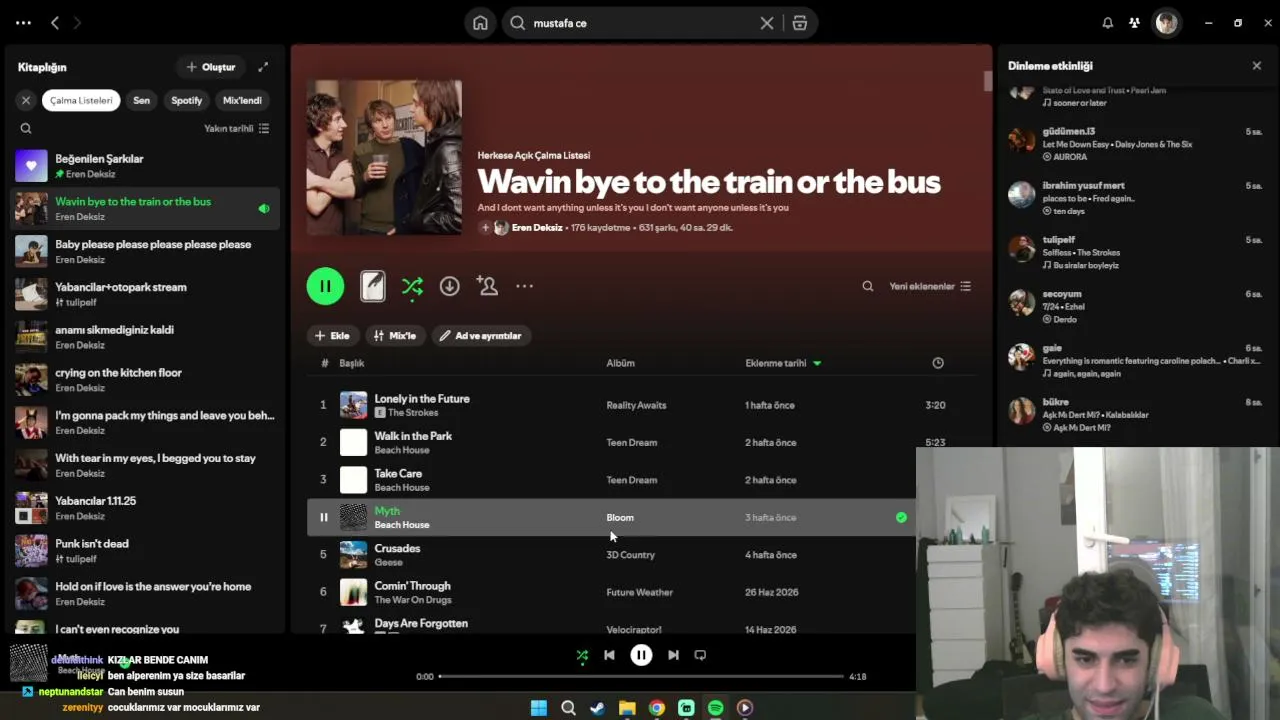Expand the Kitaplığın library panel
1280x720 pixels.
click(263, 67)
